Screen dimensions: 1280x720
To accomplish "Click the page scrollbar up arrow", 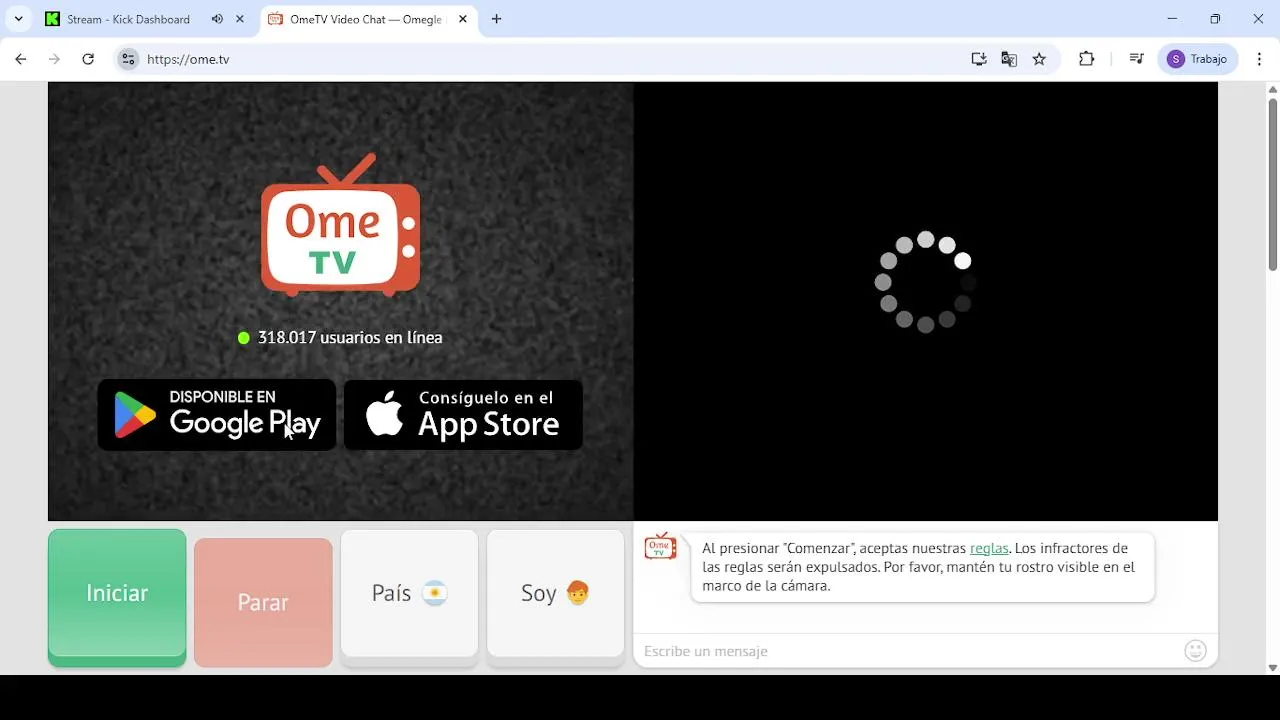I will click(1273, 90).
